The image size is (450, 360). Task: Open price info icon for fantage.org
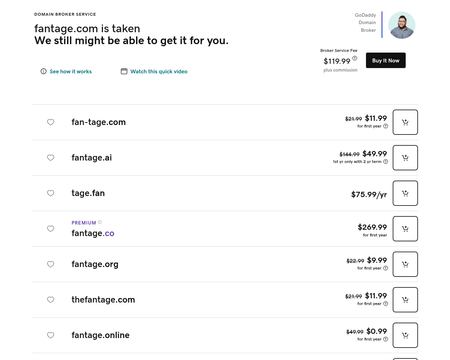386,268
